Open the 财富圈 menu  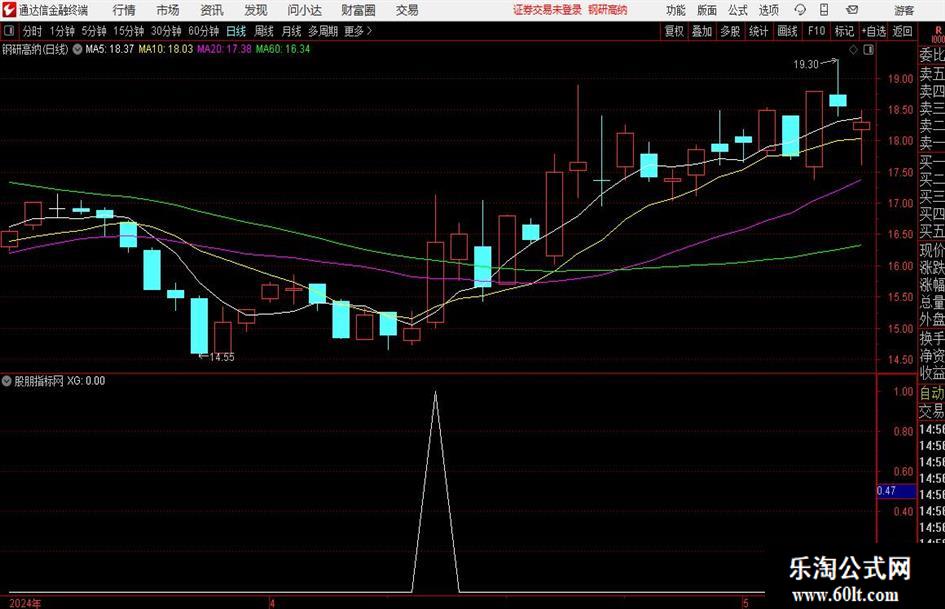pyautogui.click(x=358, y=10)
